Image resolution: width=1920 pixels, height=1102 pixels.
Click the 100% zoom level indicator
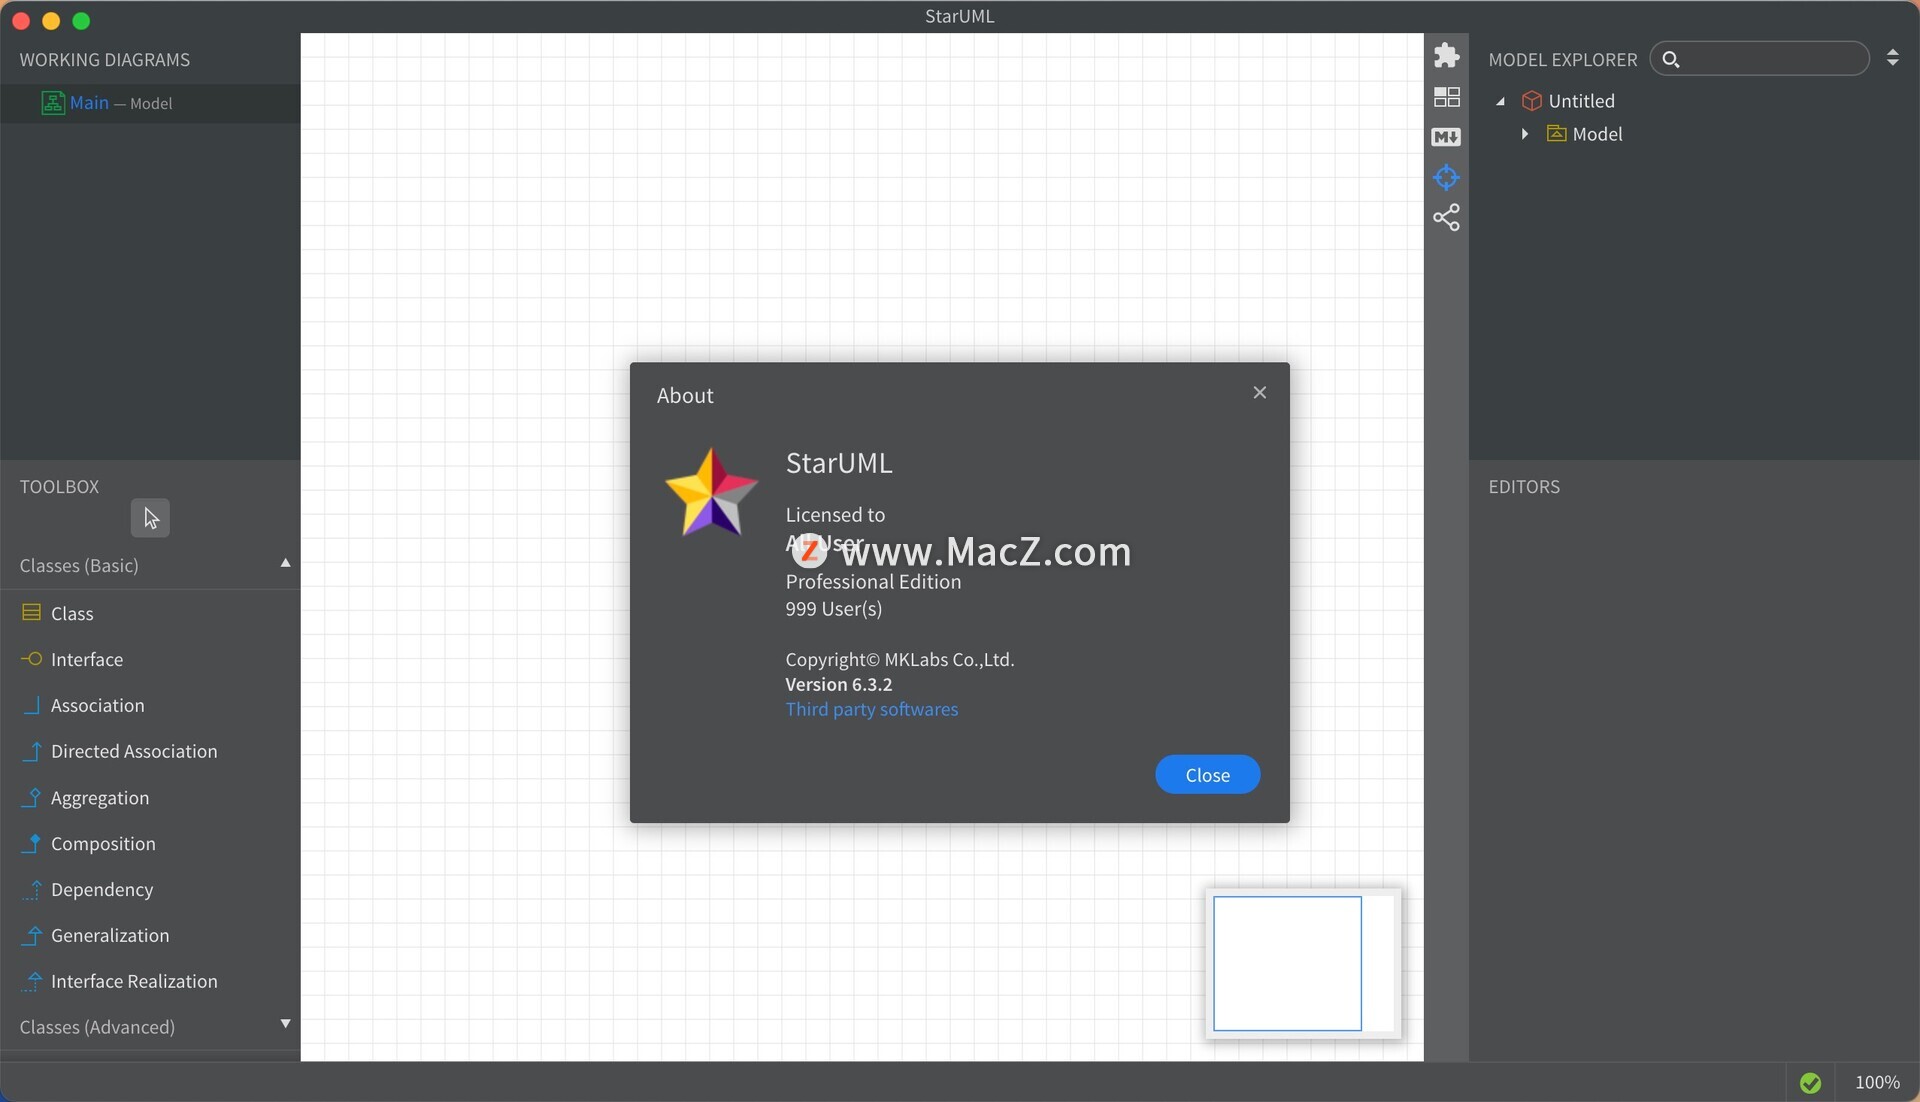click(1877, 1082)
